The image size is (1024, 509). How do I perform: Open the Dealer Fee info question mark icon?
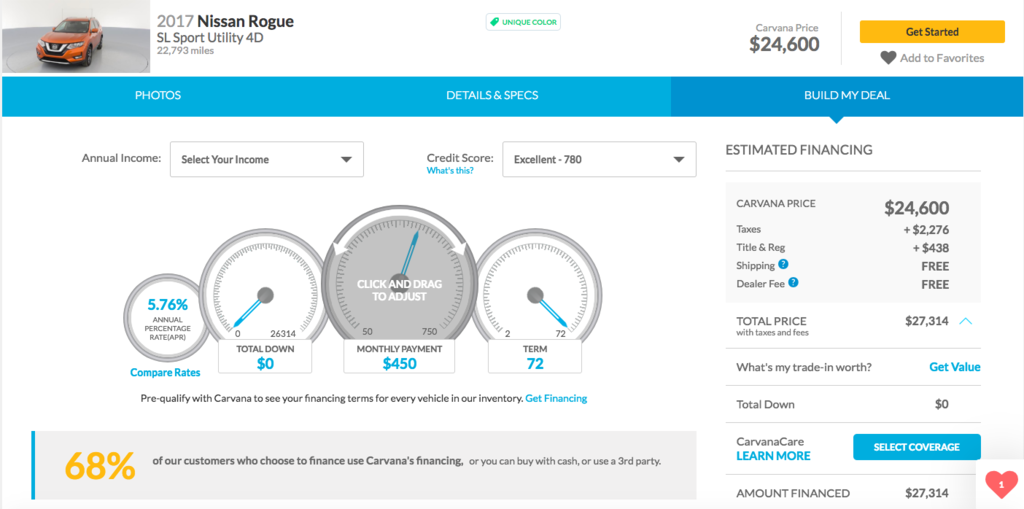pyautogui.click(x=793, y=283)
